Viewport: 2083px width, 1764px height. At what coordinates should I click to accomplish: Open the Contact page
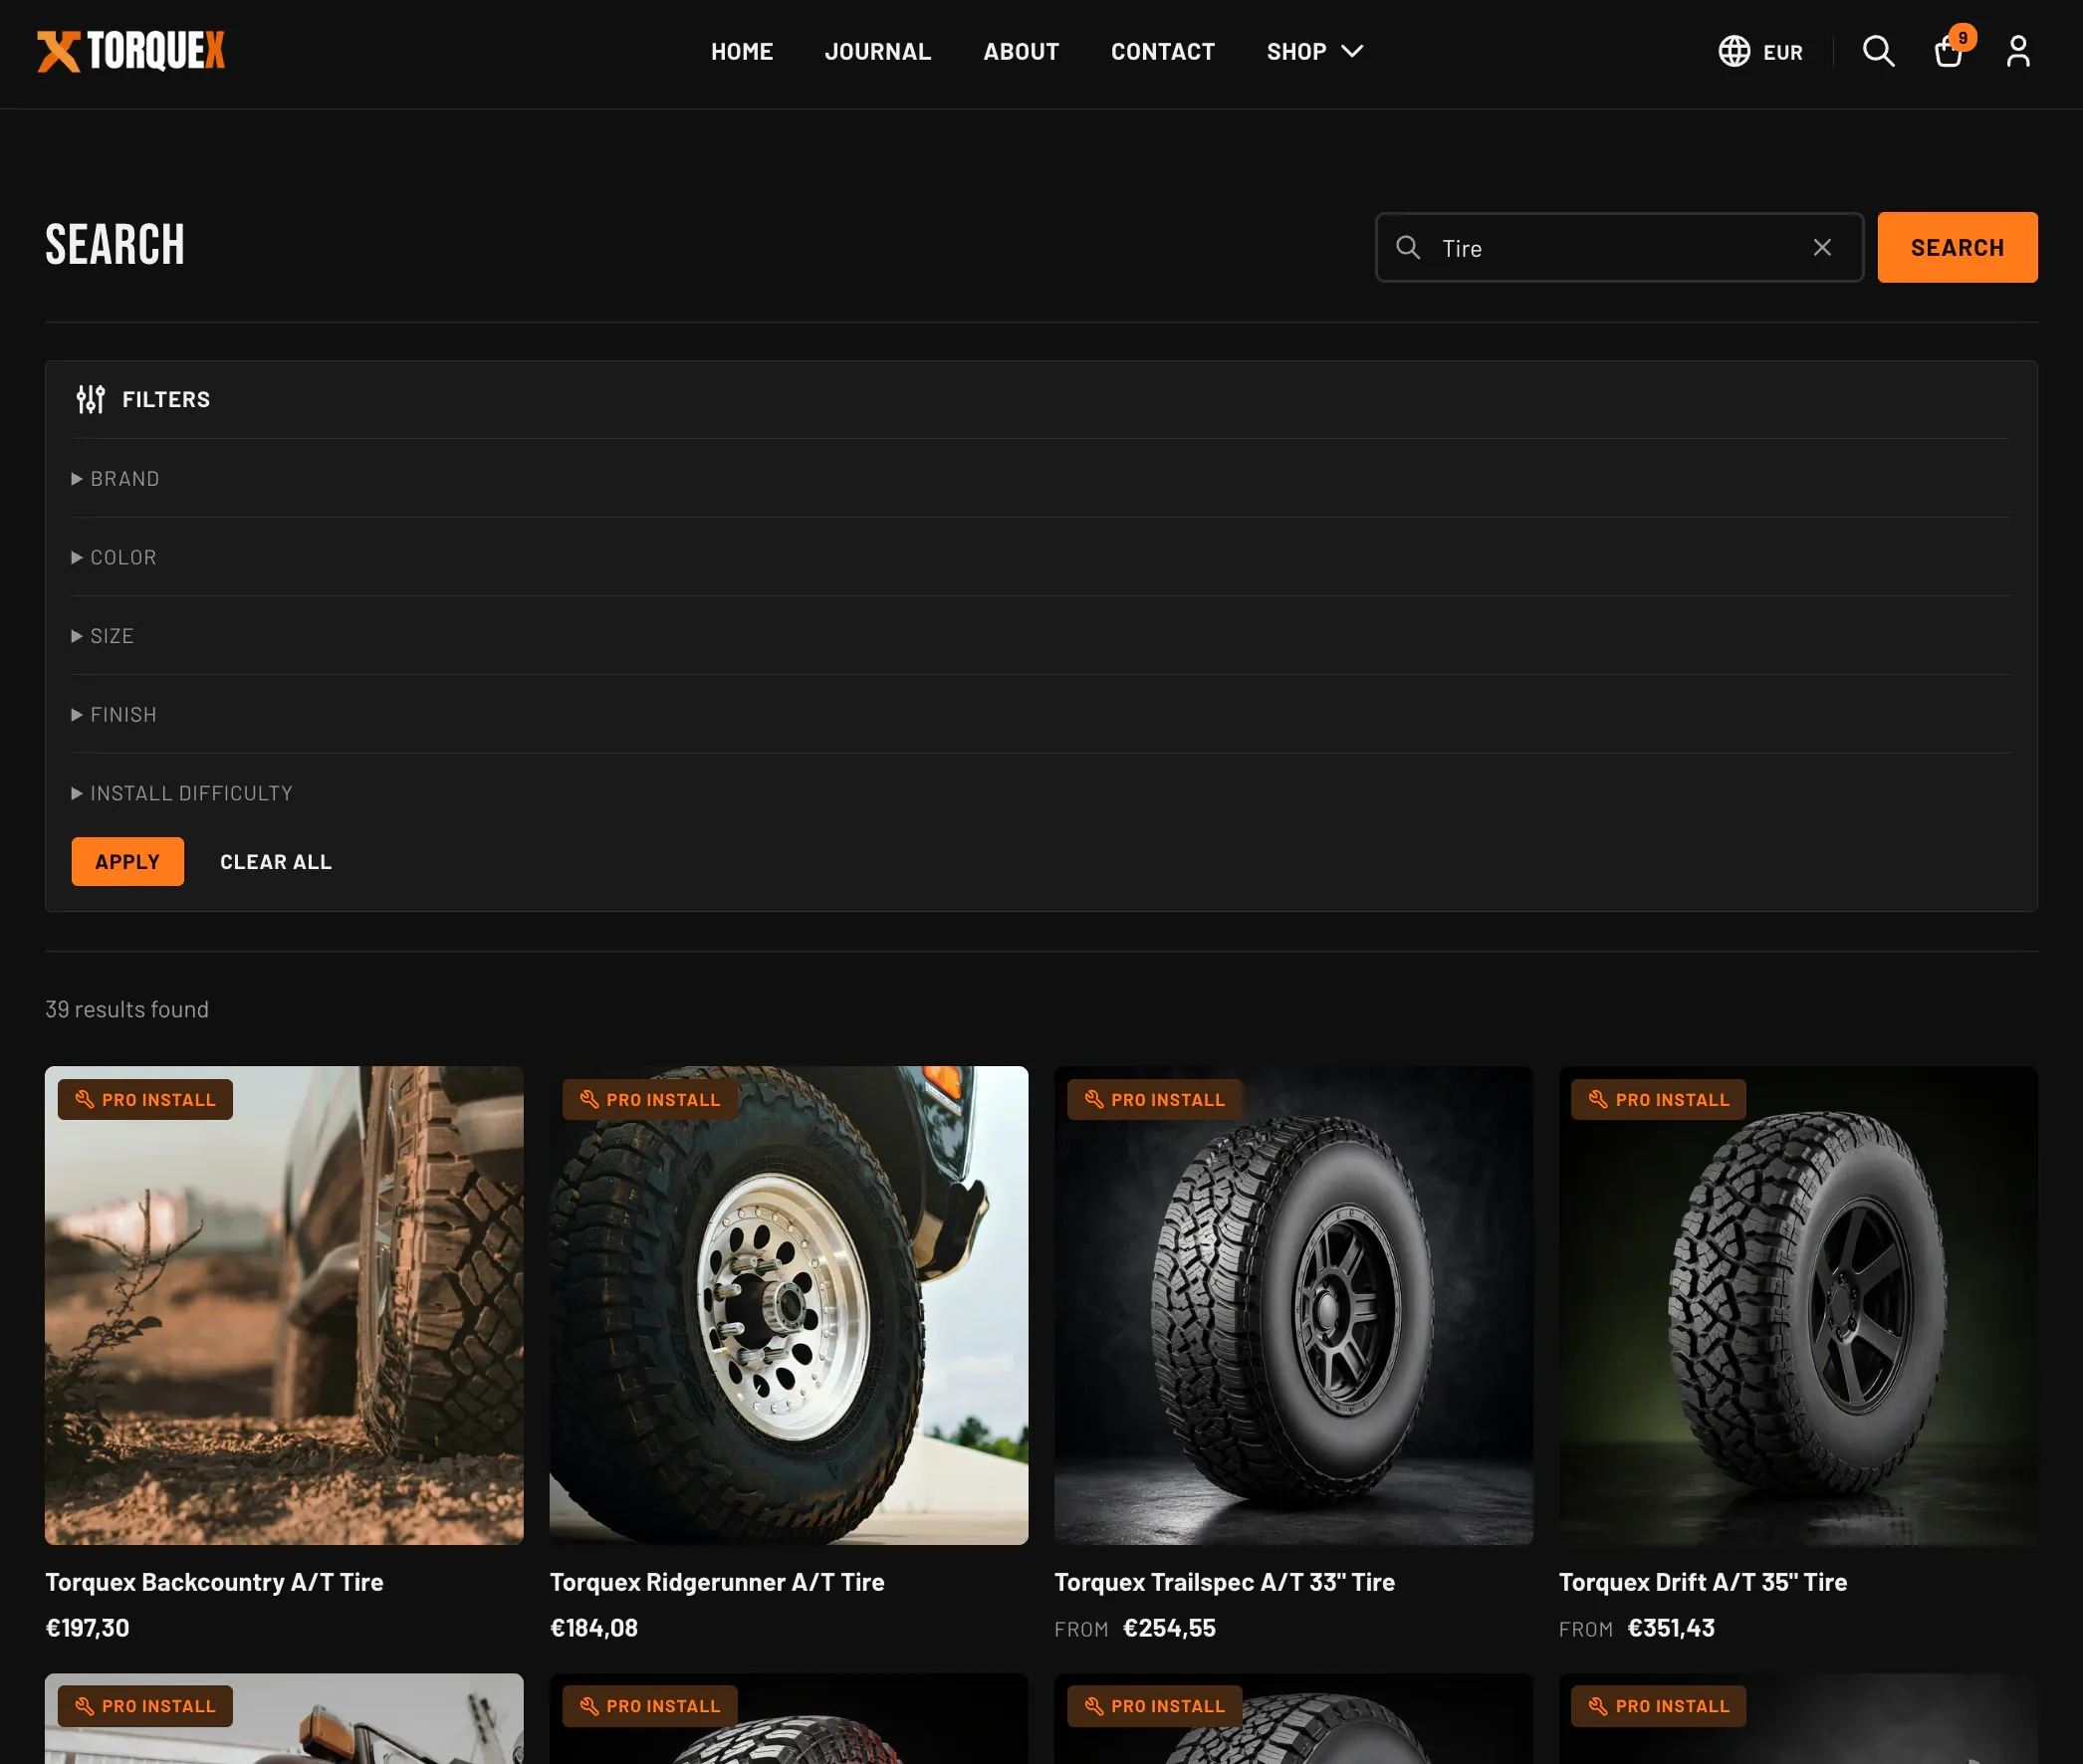1162,51
